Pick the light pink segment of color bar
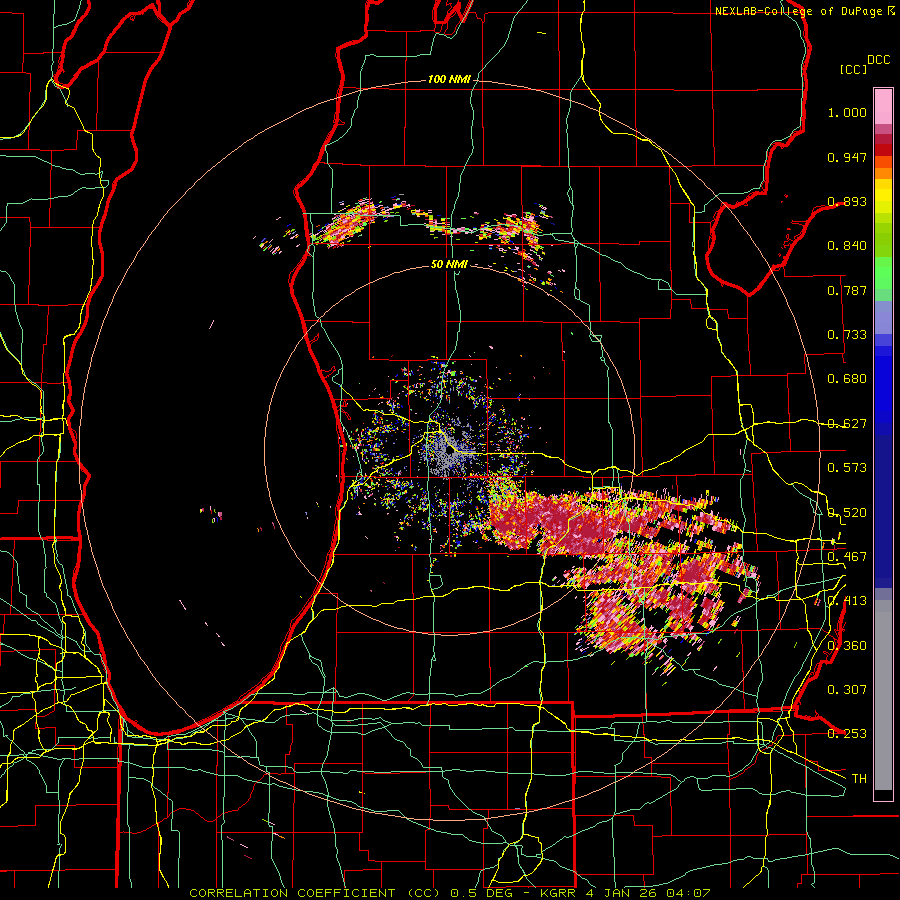 [883, 106]
